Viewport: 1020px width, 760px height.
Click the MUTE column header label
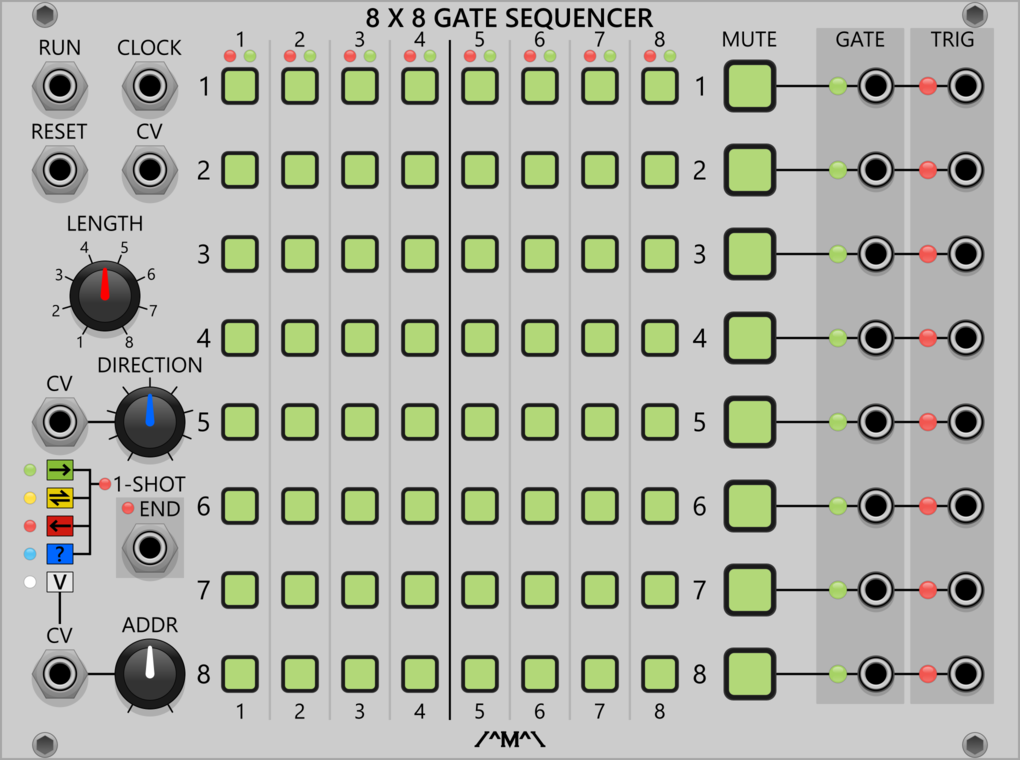pyautogui.click(x=749, y=40)
